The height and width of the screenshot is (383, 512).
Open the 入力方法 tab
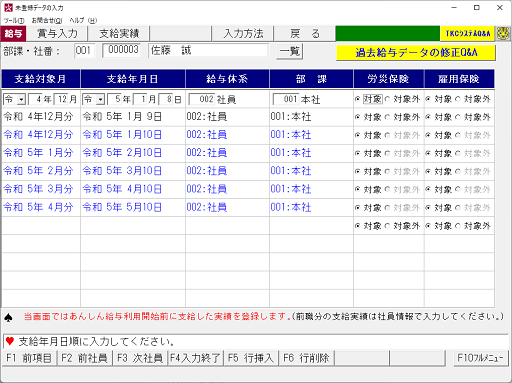click(243, 33)
